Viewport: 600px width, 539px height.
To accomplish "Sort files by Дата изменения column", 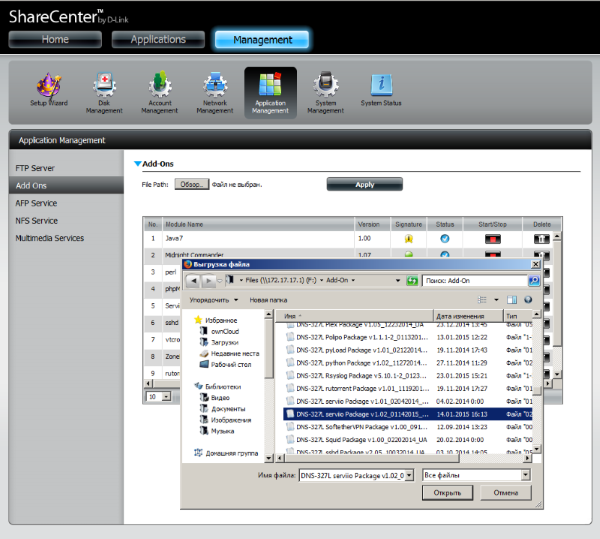I will coord(468,316).
